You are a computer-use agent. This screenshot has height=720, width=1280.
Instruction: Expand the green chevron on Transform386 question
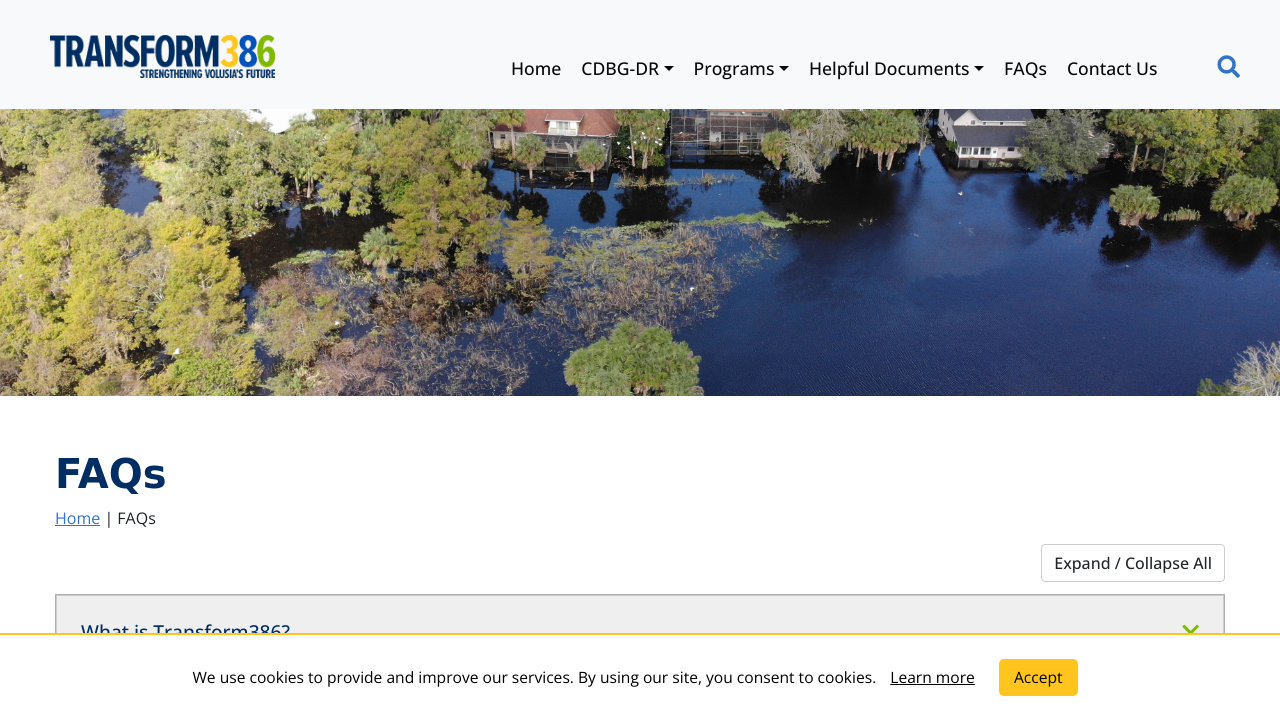tap(1190, 629)
